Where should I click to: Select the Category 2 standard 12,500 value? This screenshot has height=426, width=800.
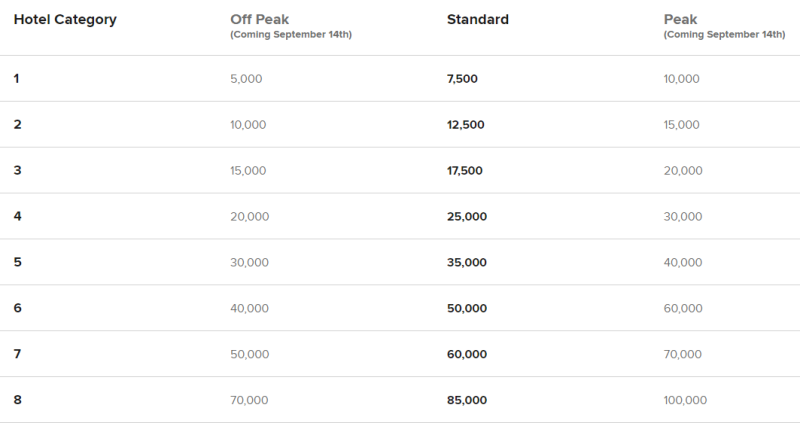[x=468, y=125]
